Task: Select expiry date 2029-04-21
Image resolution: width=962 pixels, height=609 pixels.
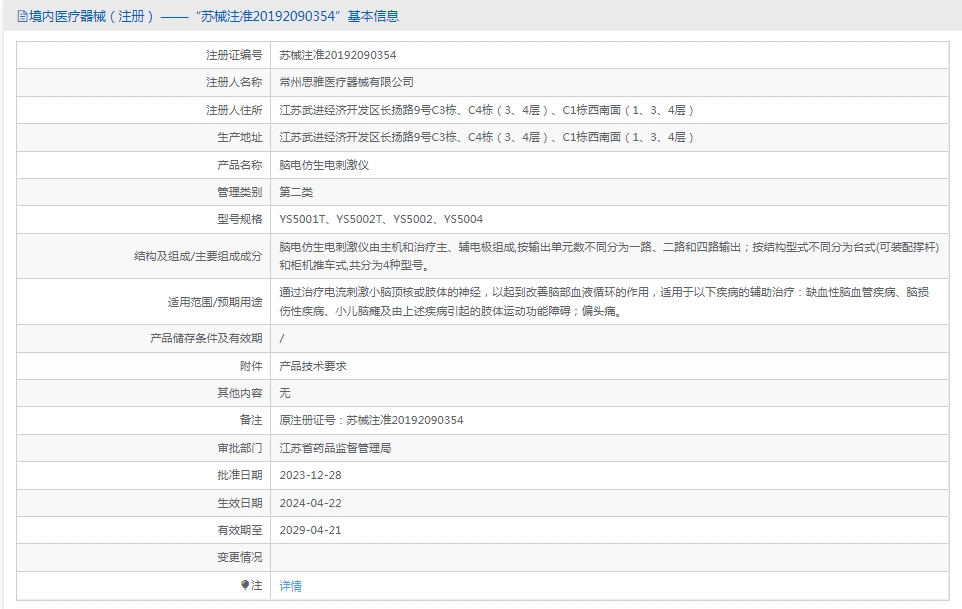Action: pos(310,530)
